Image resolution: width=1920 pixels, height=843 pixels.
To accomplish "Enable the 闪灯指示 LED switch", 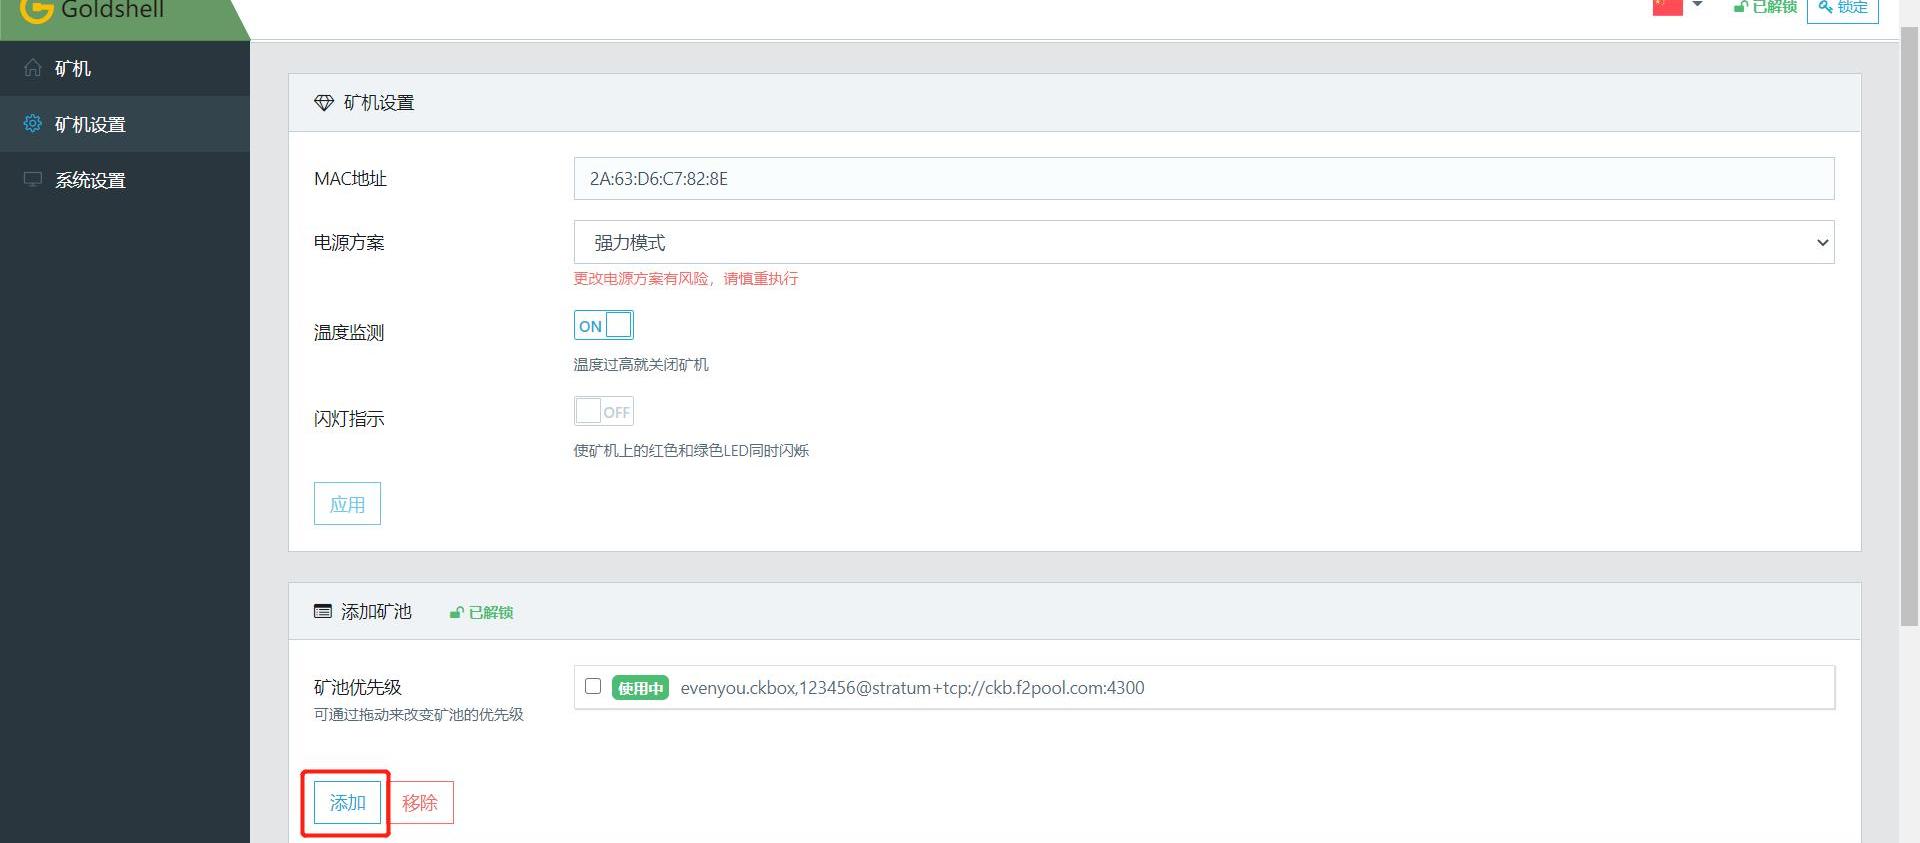I will 603,411.
